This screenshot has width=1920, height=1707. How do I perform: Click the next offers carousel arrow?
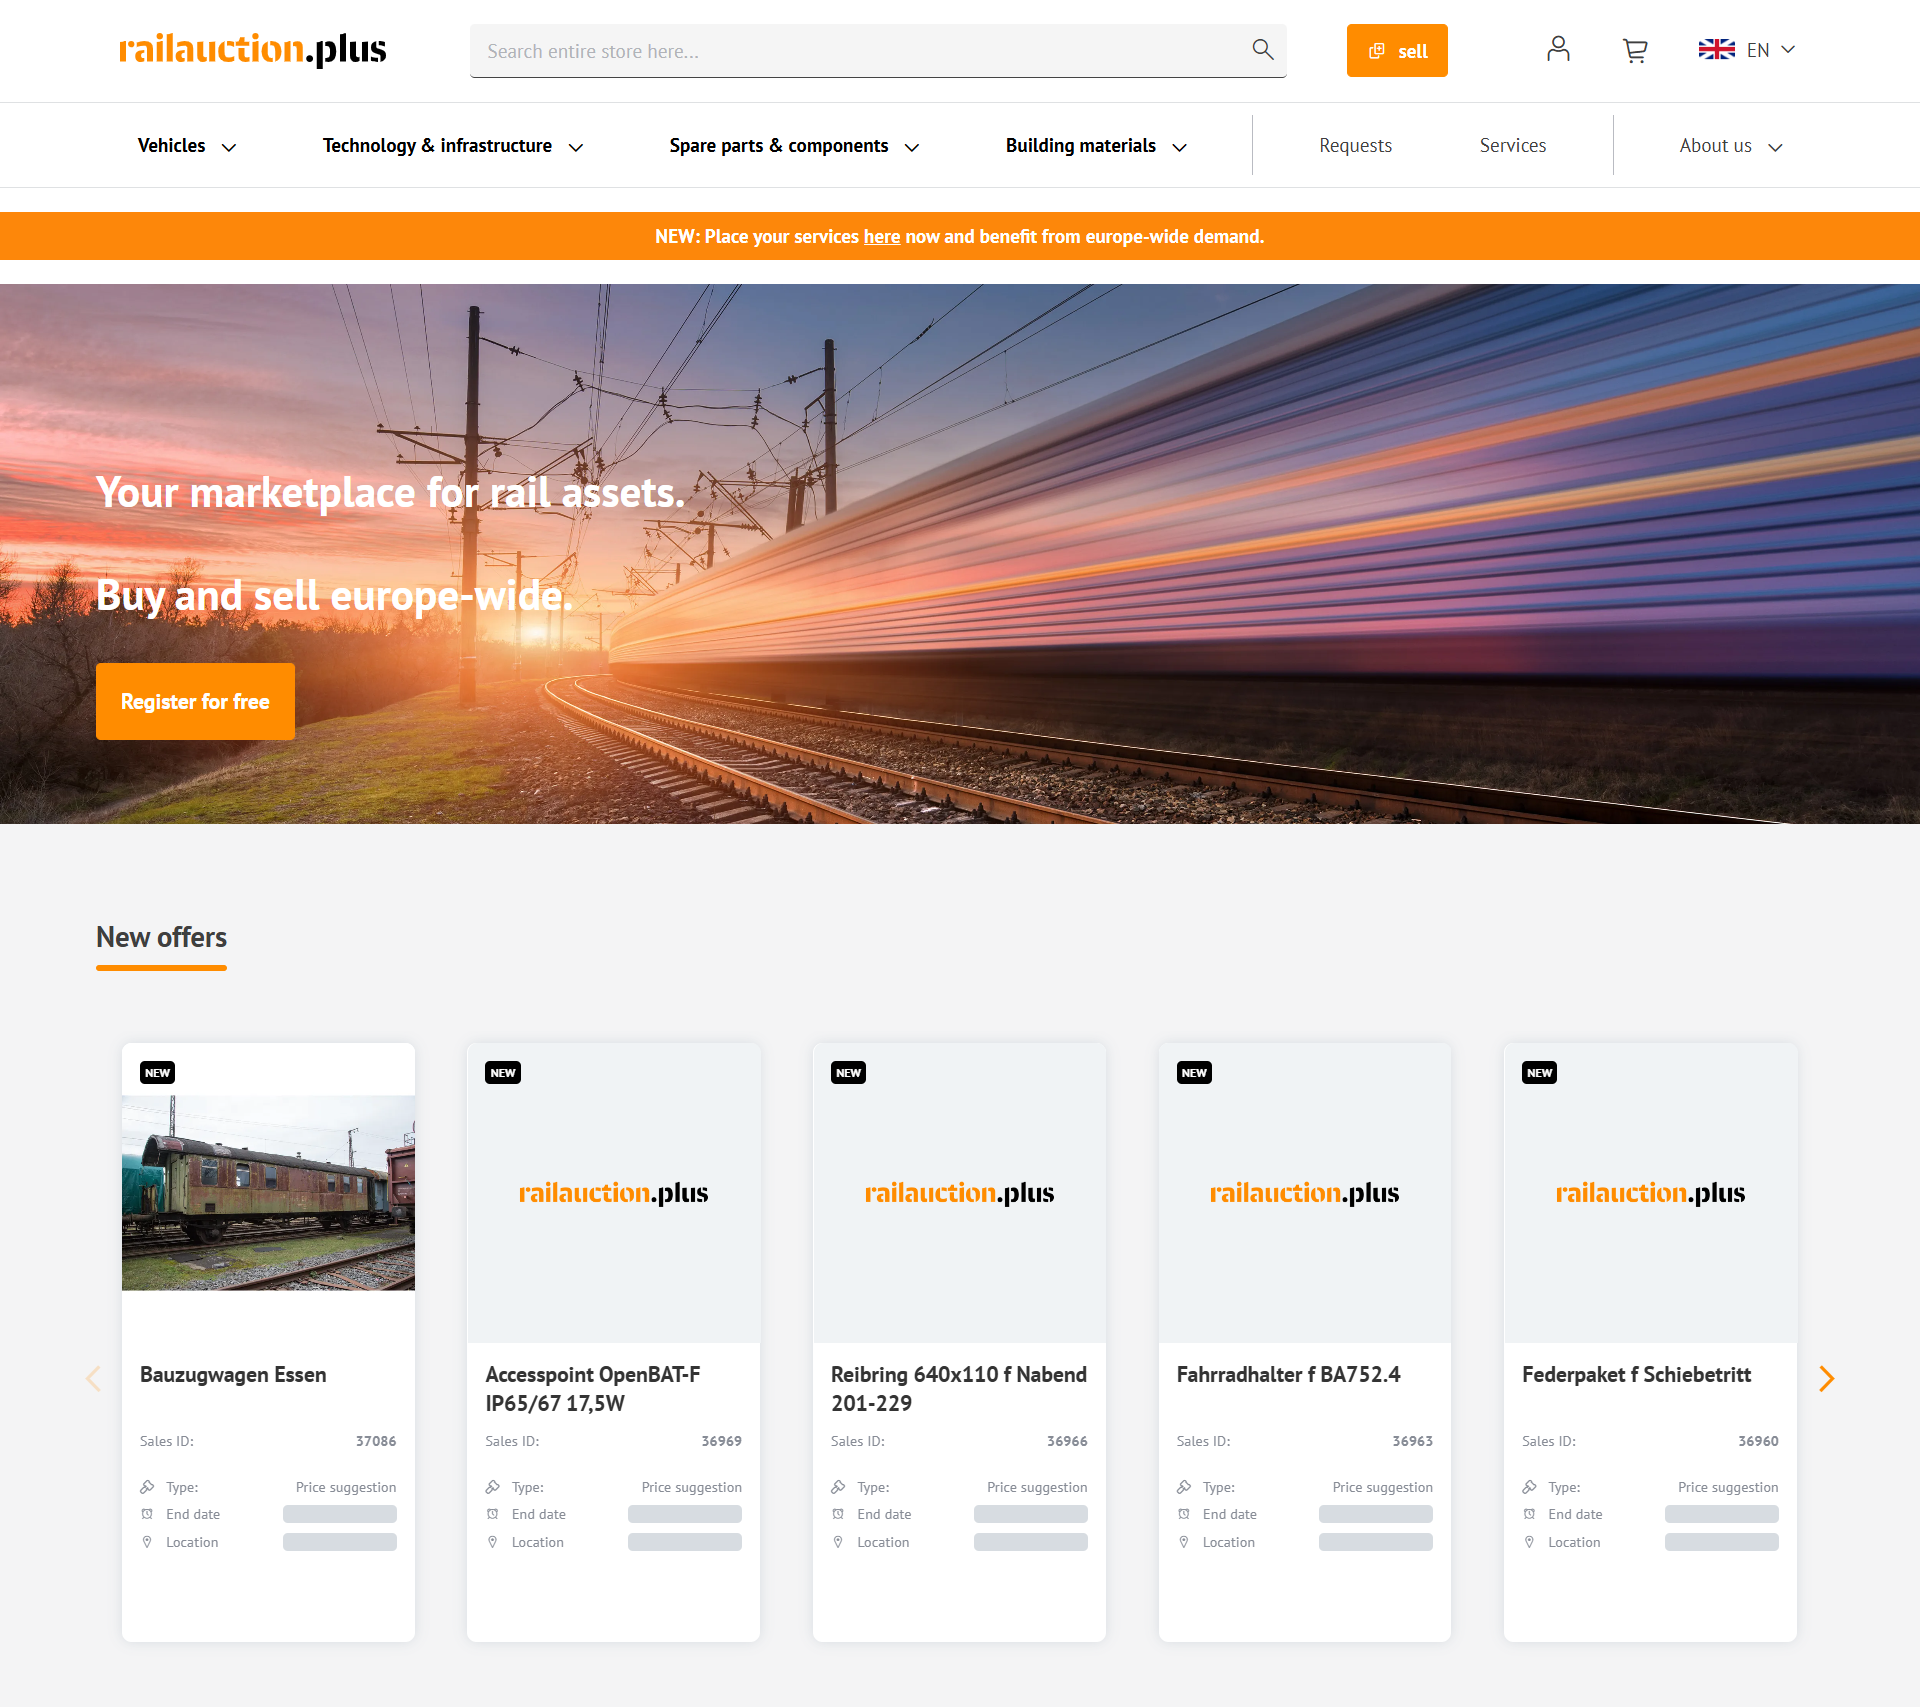[1826, 1379]
